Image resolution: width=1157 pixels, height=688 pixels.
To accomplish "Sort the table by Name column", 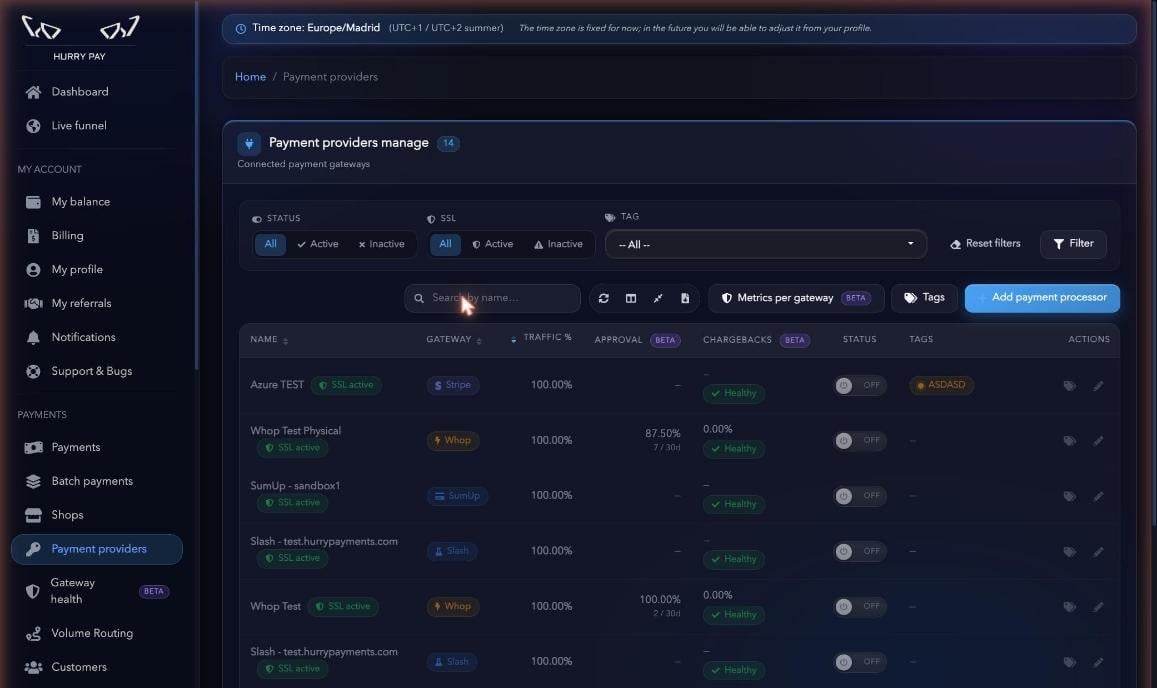I will click(x=269, y=340).
